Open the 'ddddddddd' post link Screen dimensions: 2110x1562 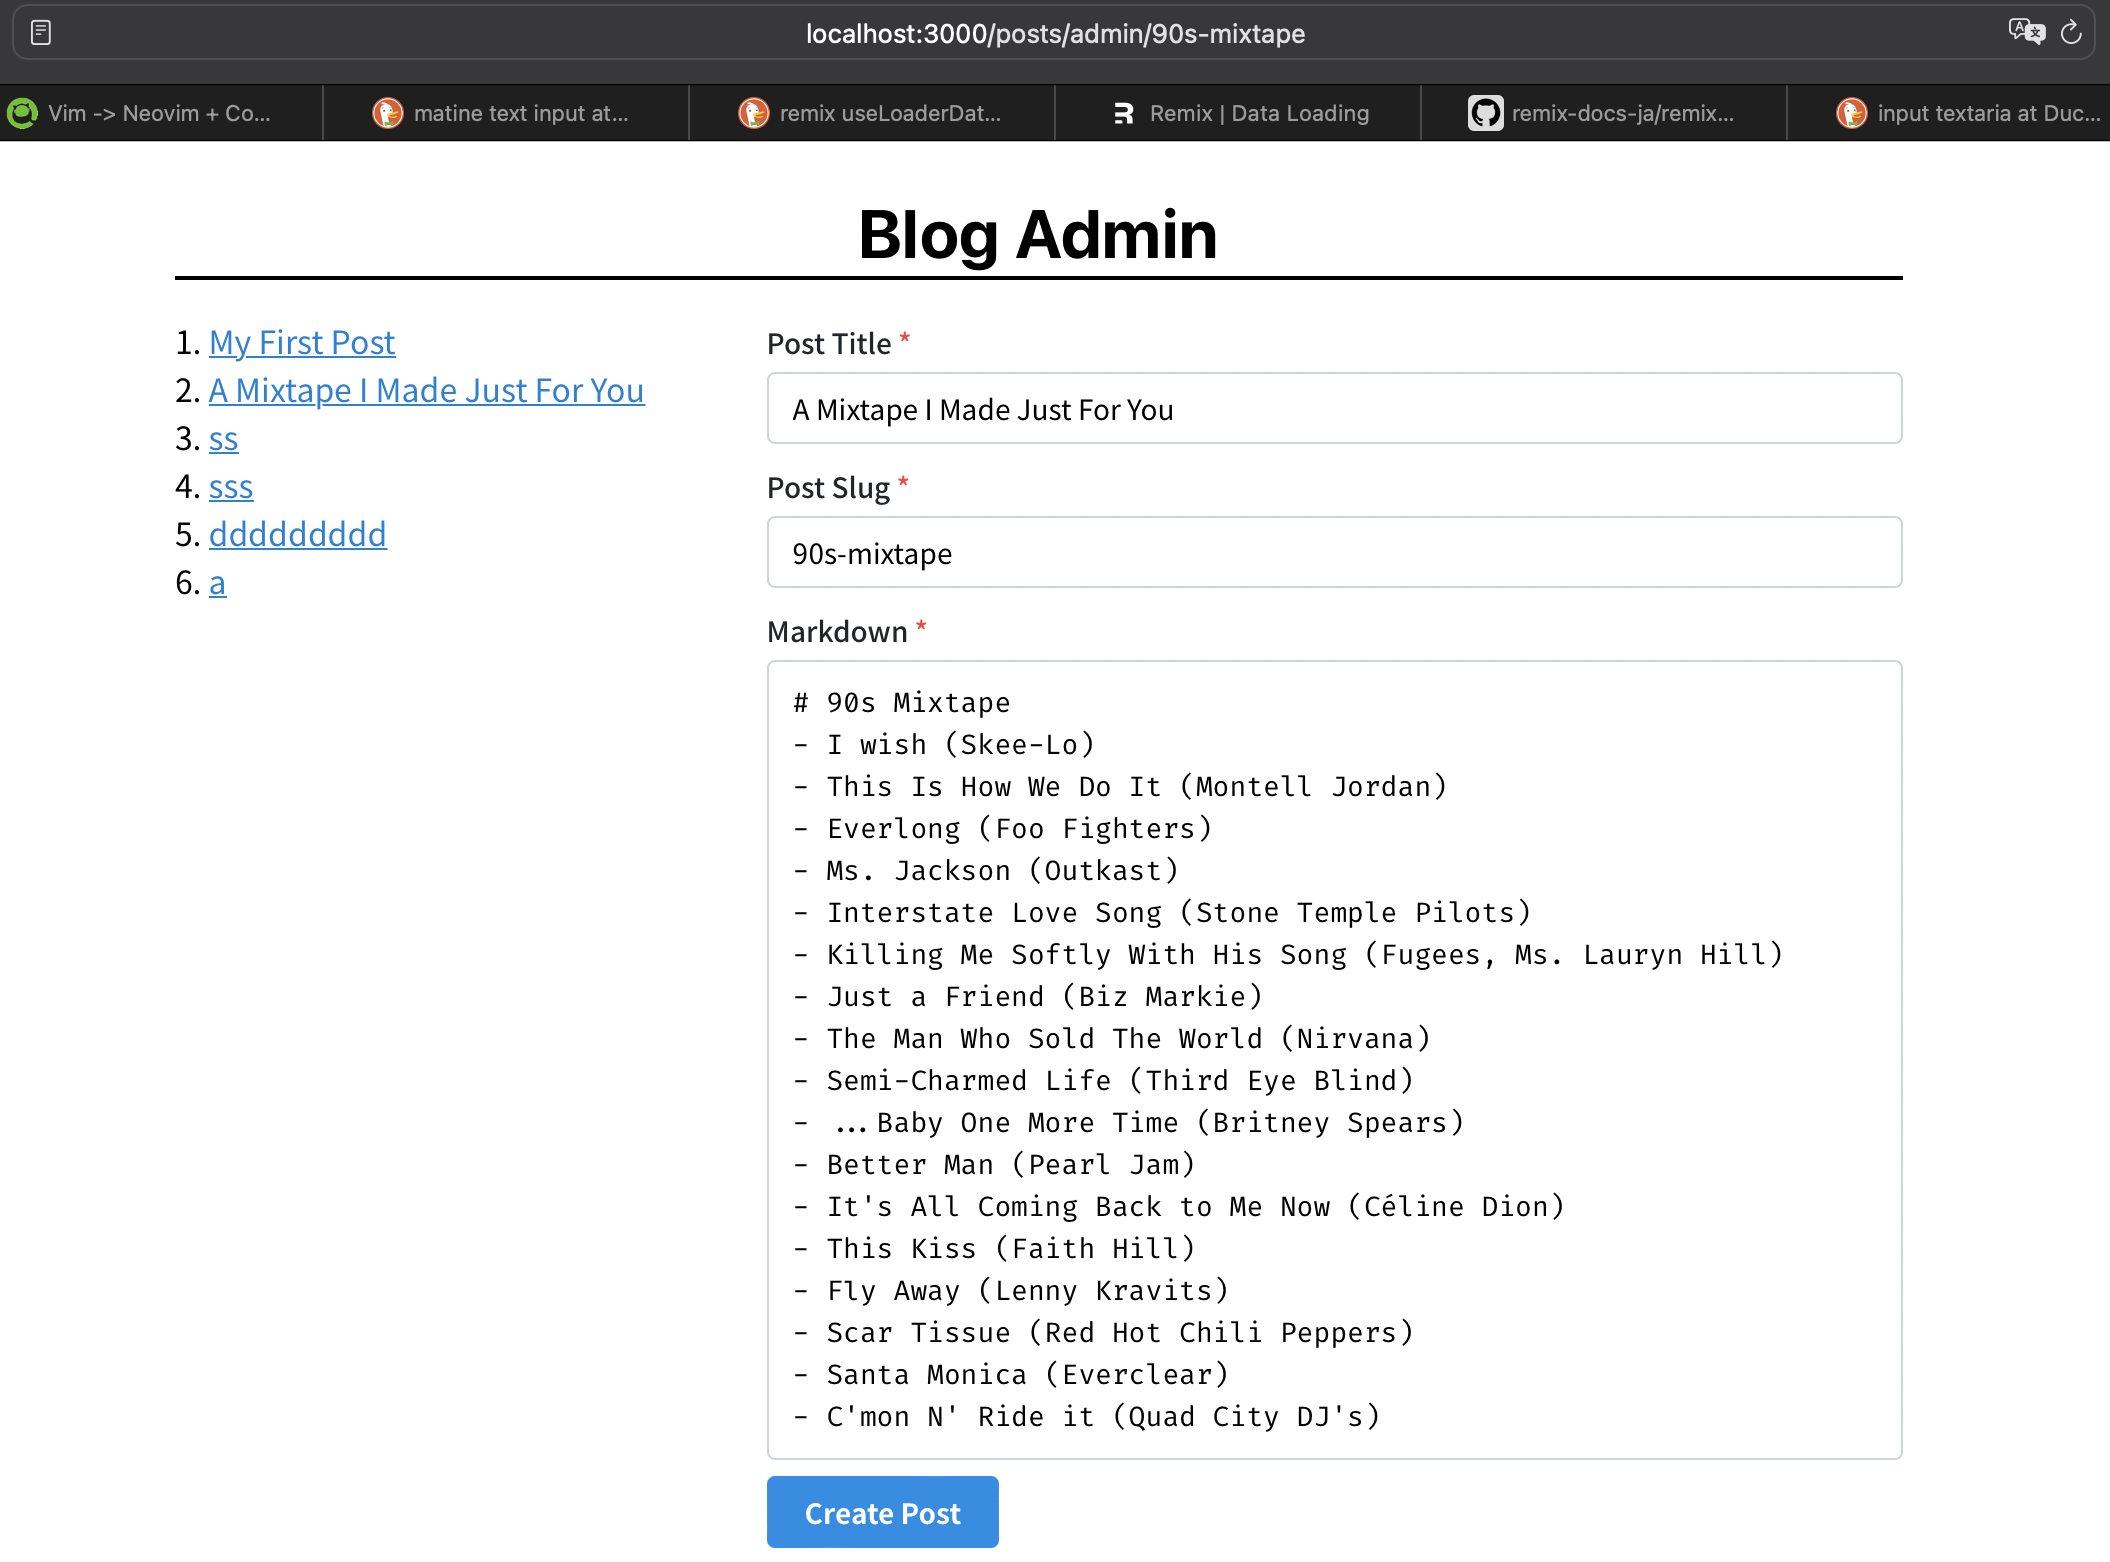tap(297, 535)
